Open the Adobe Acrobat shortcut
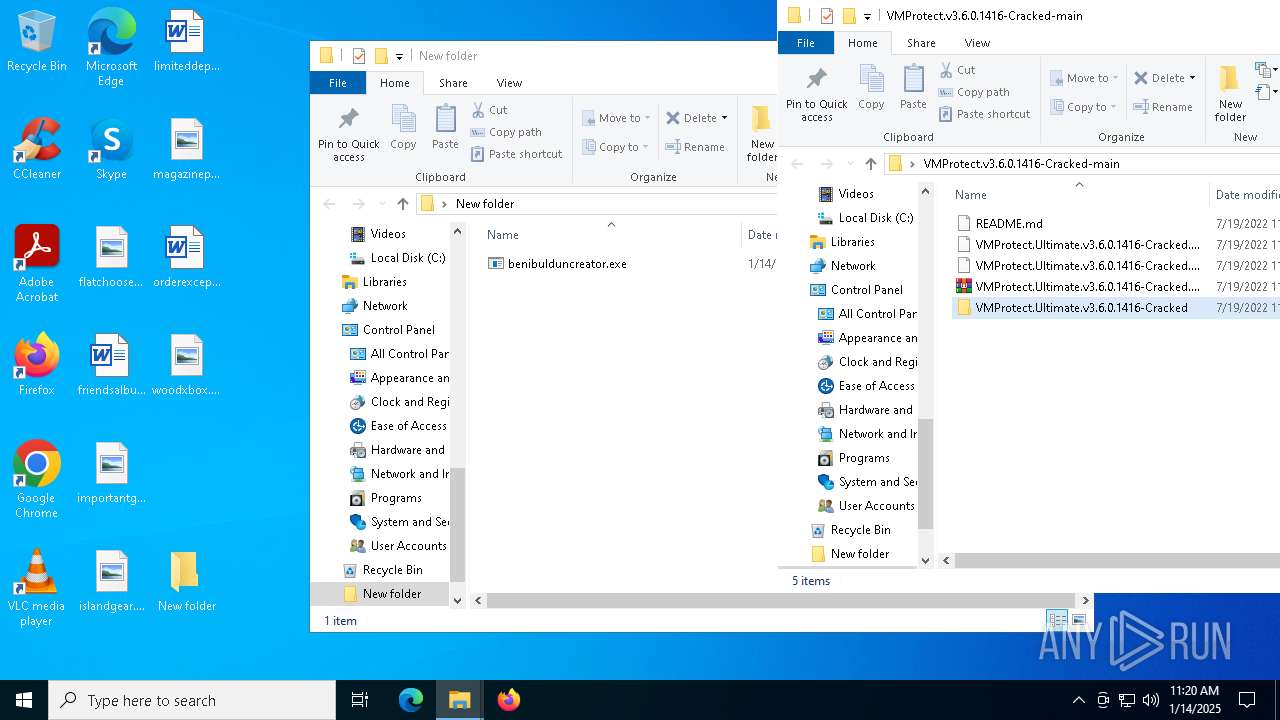Screen dimensions: 1280x720 pyautogui.click(x=37, y=264)
